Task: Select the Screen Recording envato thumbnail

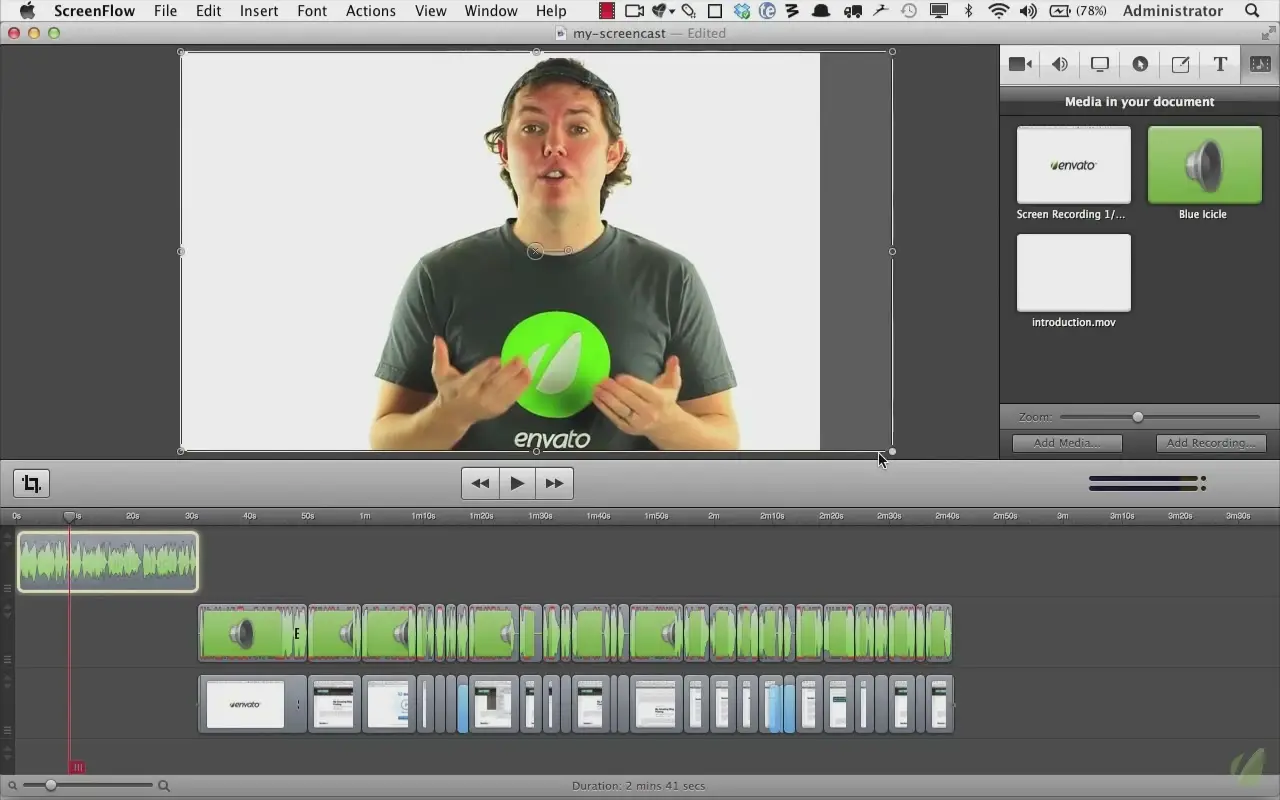Action: tap(1074, 165)
